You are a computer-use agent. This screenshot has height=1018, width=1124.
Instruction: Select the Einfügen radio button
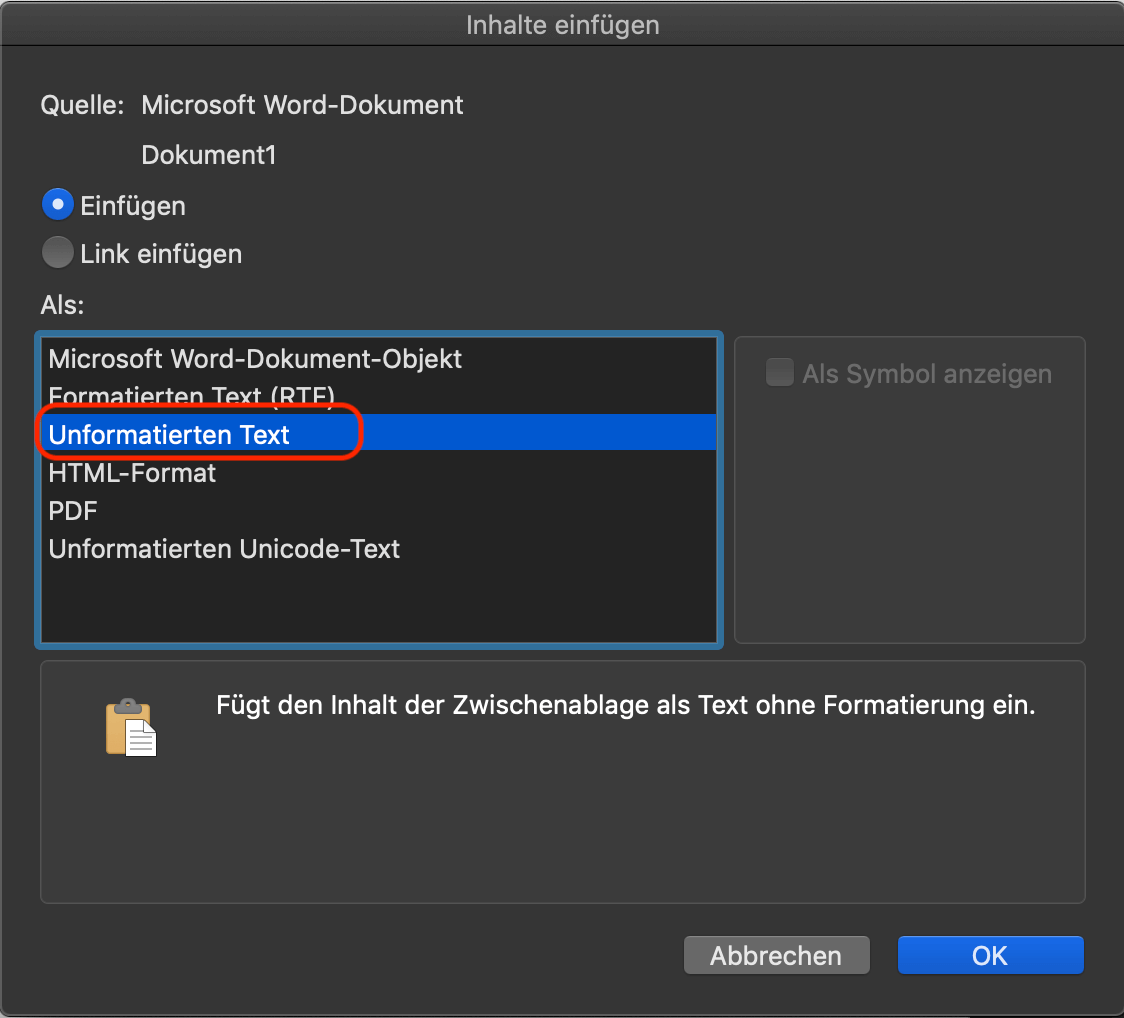pos(57,205)
